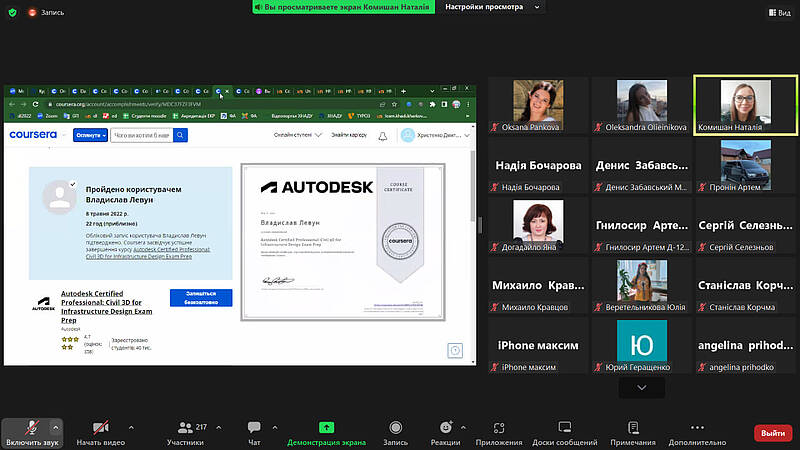
Task: Focus the Coursera search field
Action: coord(141,135)
